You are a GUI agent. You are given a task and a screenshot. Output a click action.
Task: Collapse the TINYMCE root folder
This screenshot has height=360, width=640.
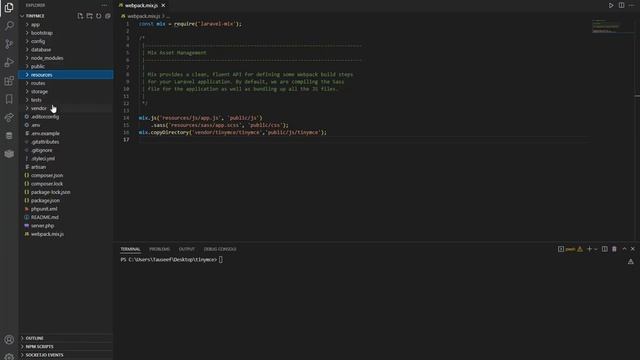[35, 16]
